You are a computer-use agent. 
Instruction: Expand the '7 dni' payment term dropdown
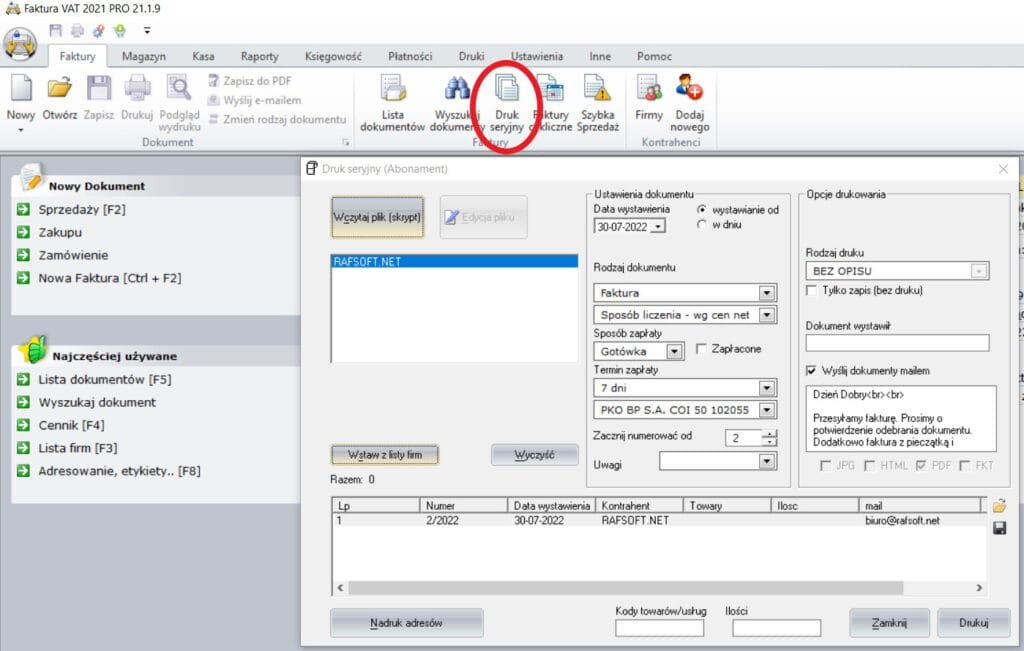click(767, 388)
